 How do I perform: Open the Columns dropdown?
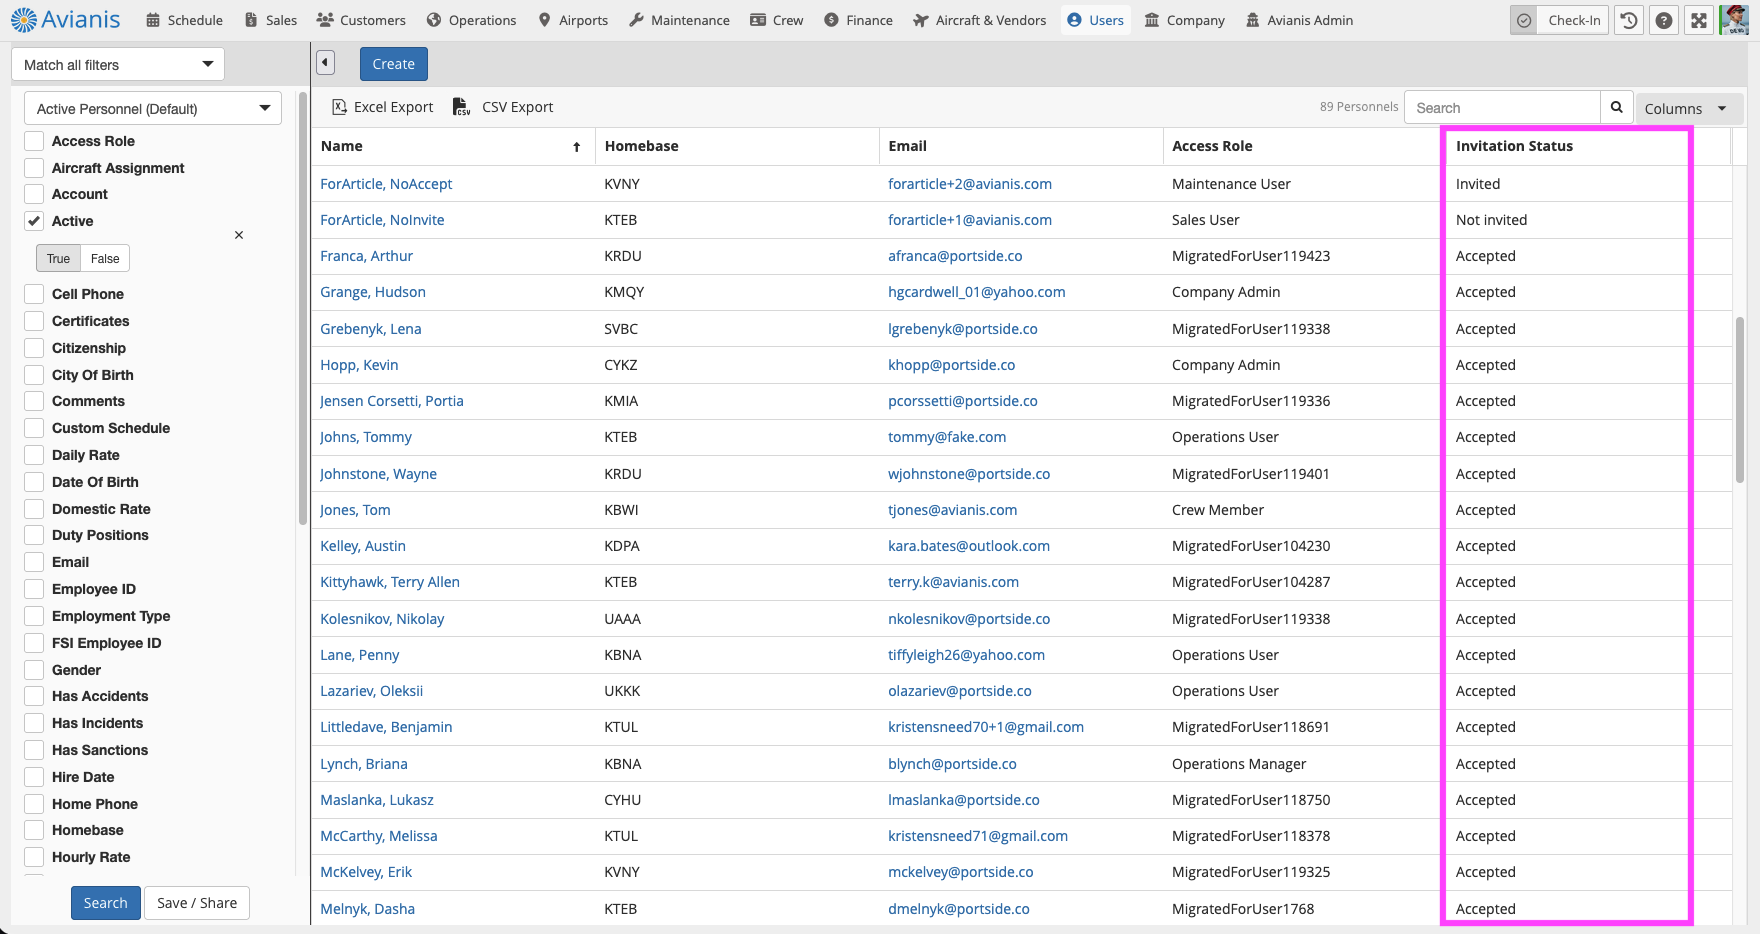(x=1686, y=109)
